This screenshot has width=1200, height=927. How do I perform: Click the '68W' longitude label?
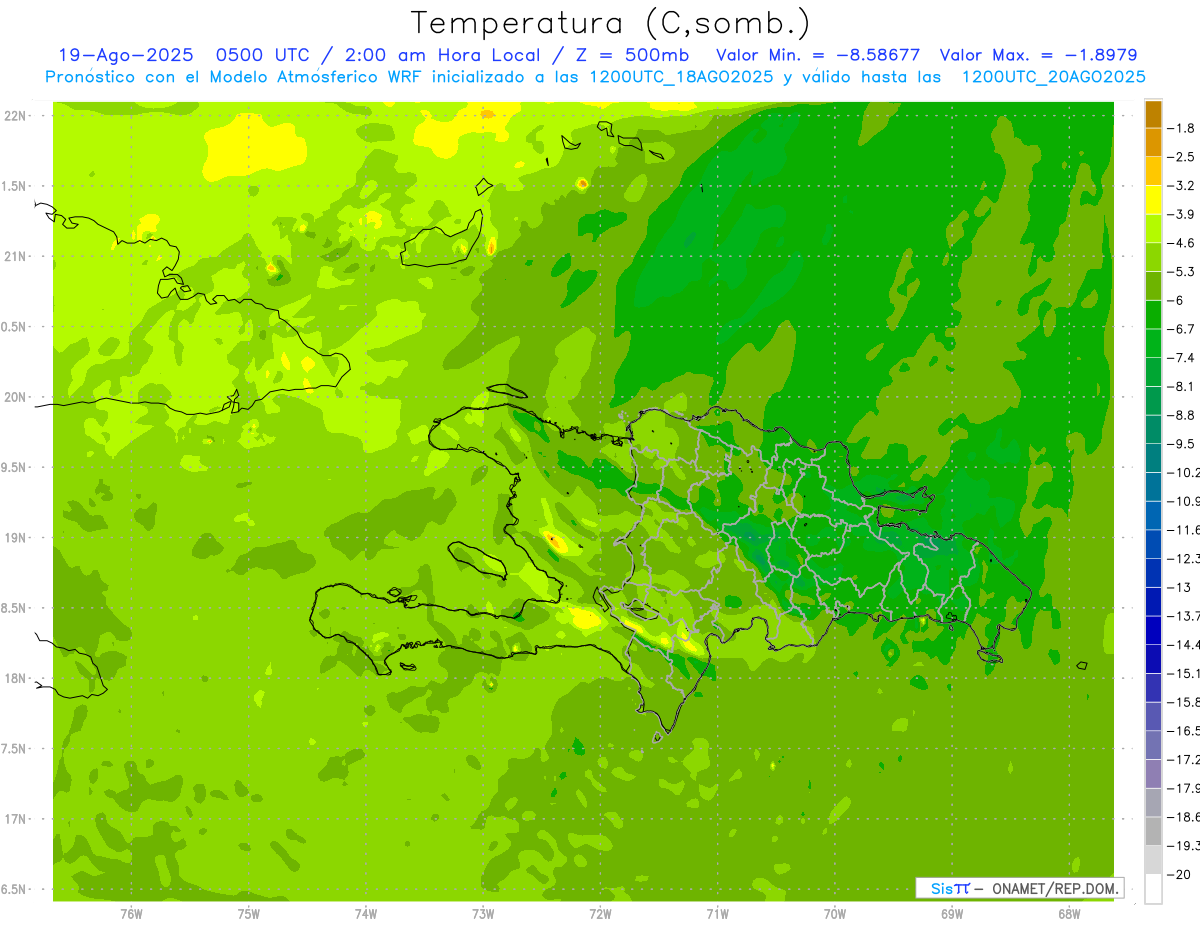1069,914
